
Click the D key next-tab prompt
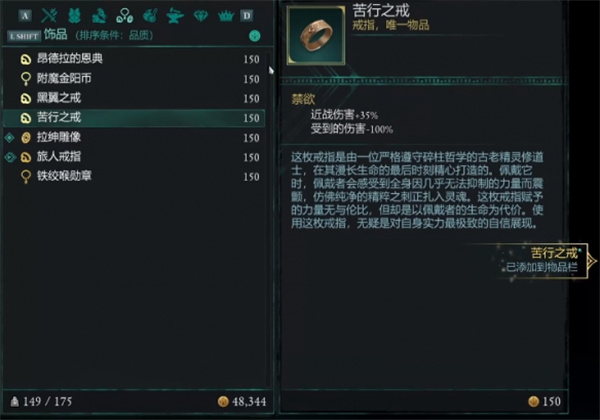pyautogui.click(x=247, y=16)
